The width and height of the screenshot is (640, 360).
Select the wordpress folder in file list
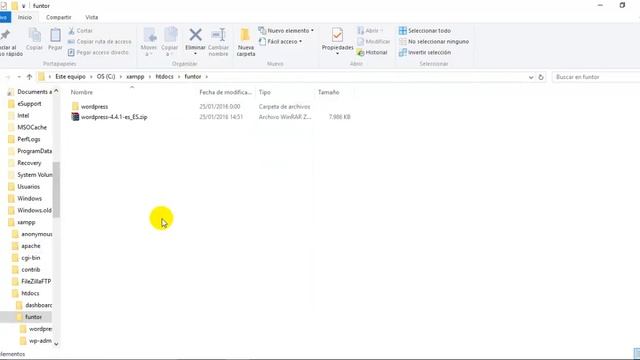[x=94, y=107]
